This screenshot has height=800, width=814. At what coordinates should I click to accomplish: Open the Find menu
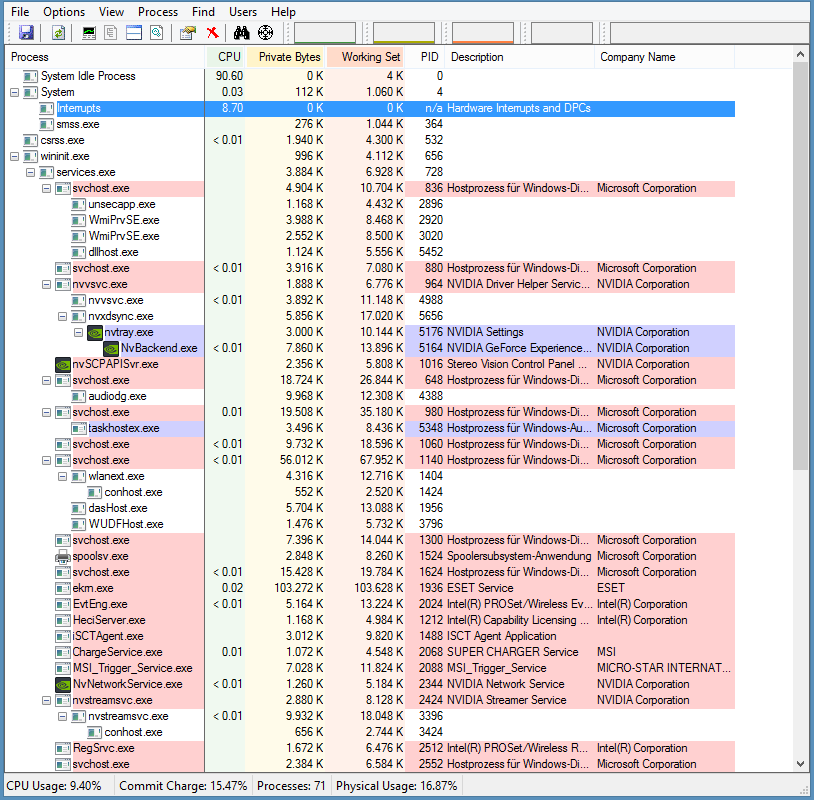(203, 11)
